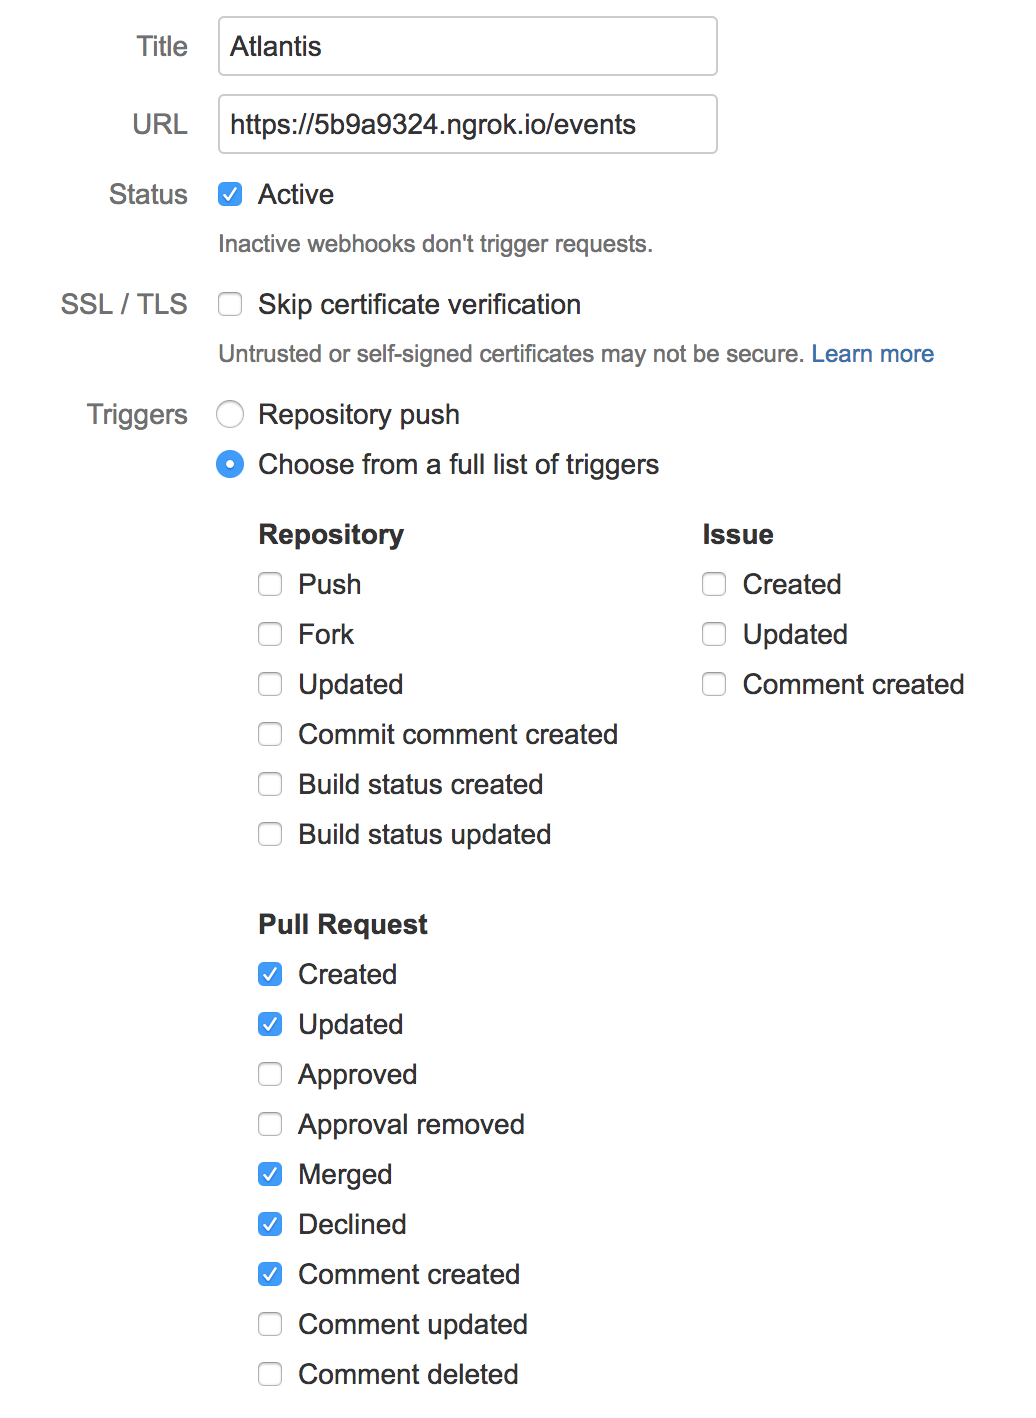Open the Learn more link
The image size is (1036, 1418).
coord(874,353)
